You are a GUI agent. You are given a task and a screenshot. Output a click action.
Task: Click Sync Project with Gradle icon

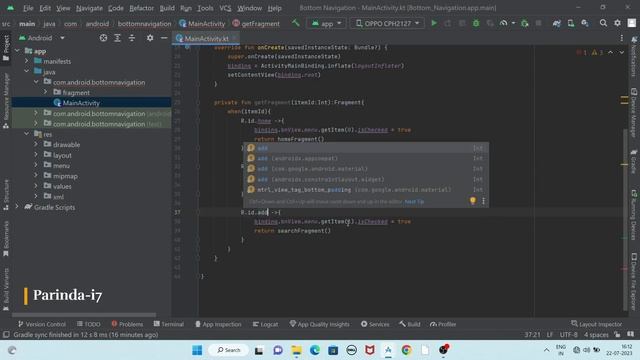point(556,23)
